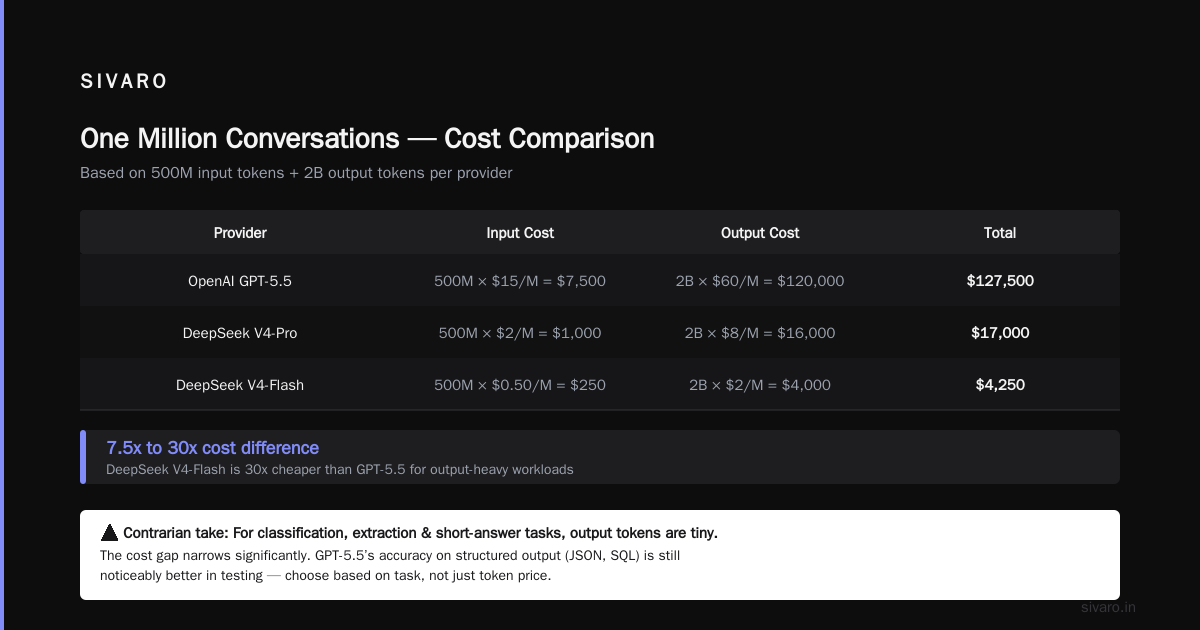Click the line 'noticeably better in testing'

click(325, 576)
